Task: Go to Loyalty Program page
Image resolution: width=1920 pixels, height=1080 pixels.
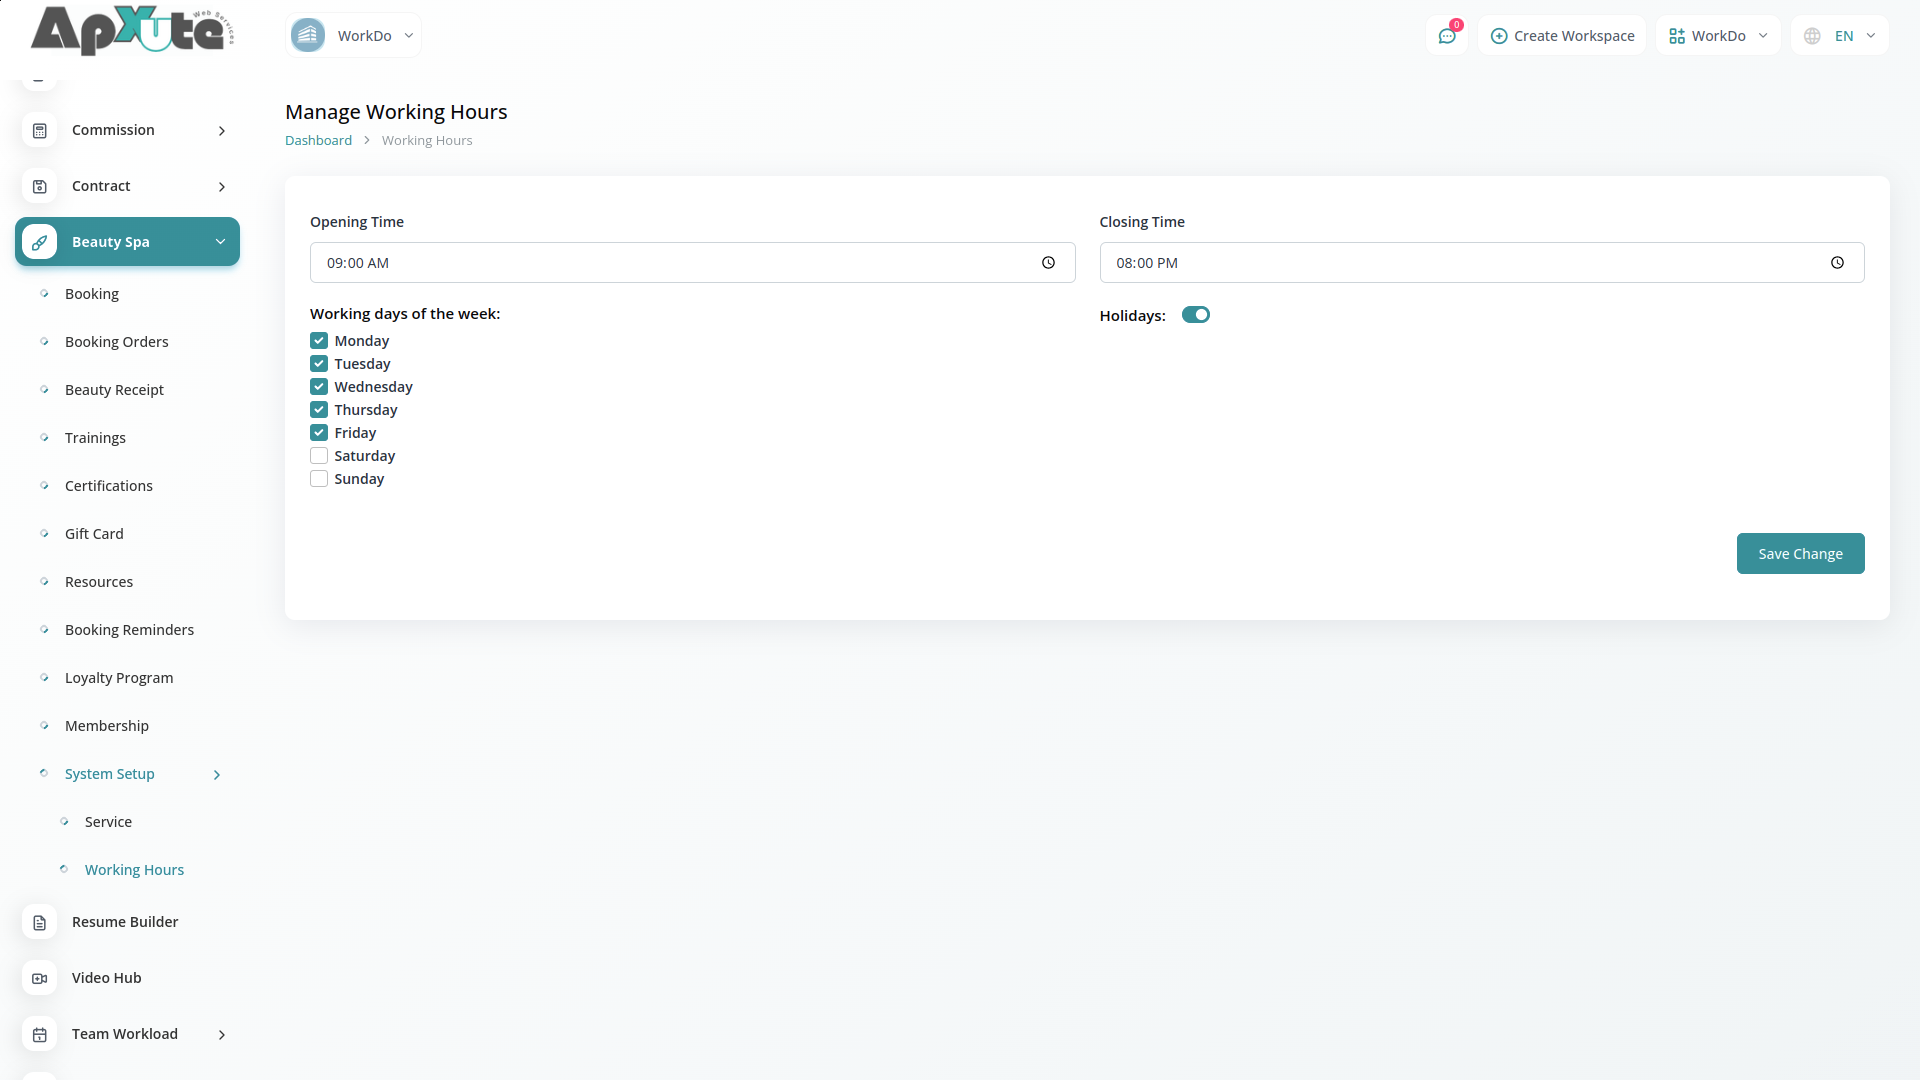Action: [x=119, y=678]
